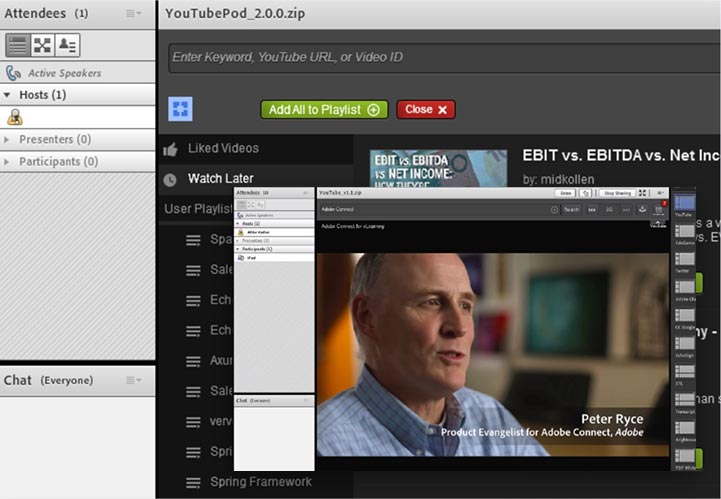The height and width of the screenshot is (499, 721).
Task: Click pointer icon in inset window title bar
Action: click(585, 193)
